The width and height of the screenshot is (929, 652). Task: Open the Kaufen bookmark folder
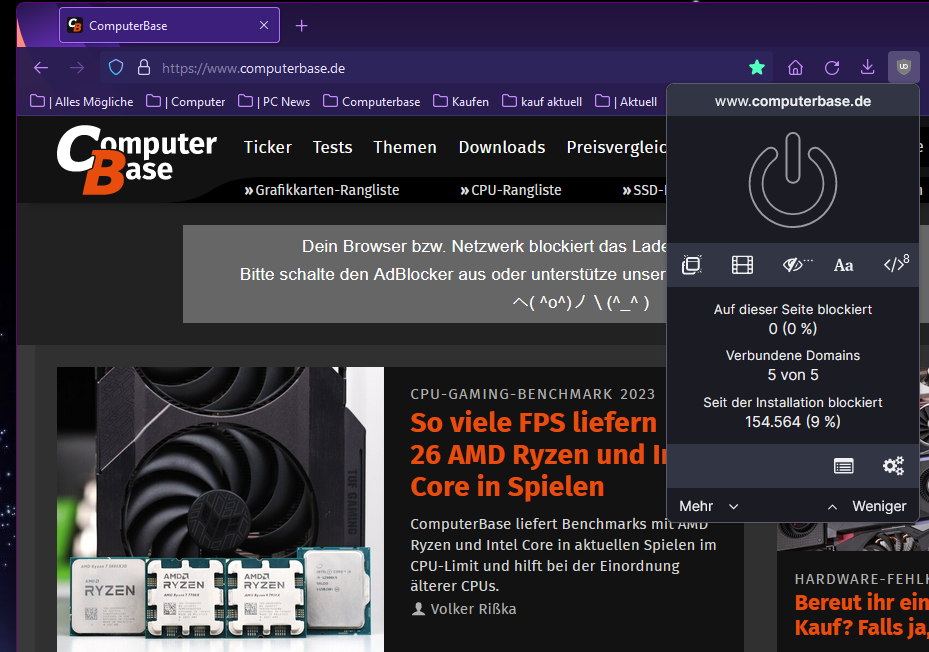point(461,101)
